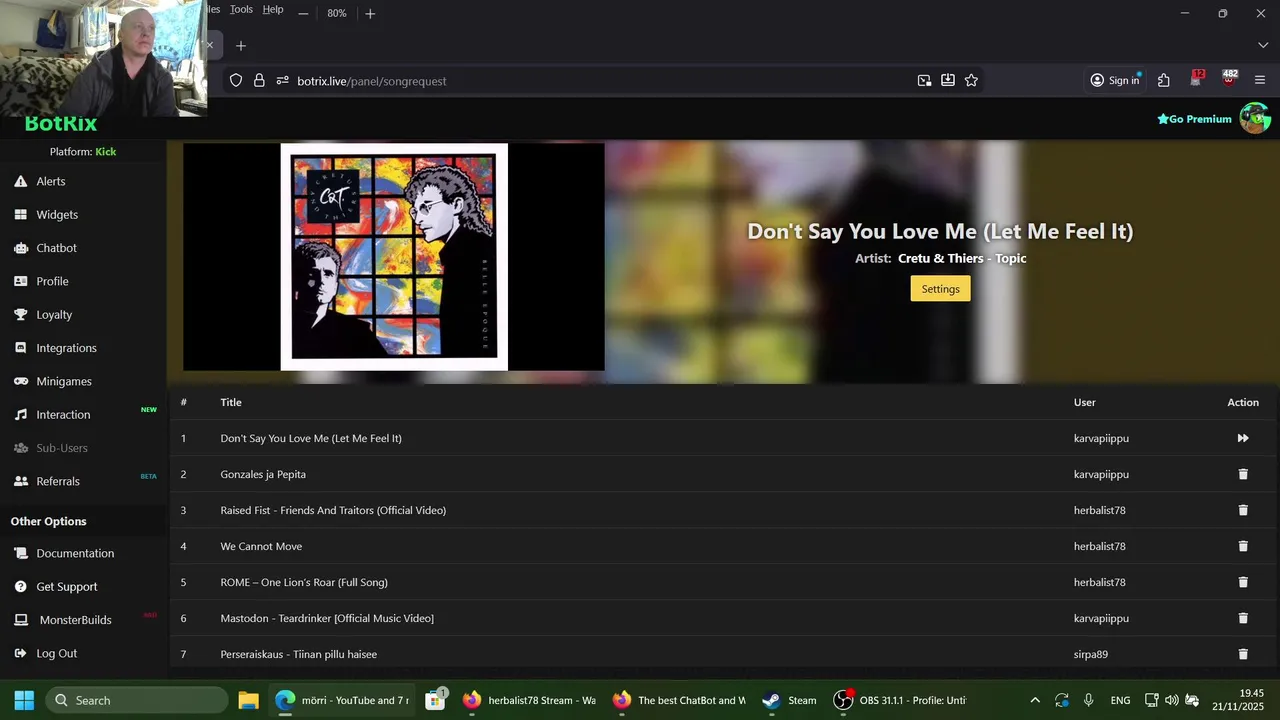Click the ENG language indicator

click(1120, 700)
